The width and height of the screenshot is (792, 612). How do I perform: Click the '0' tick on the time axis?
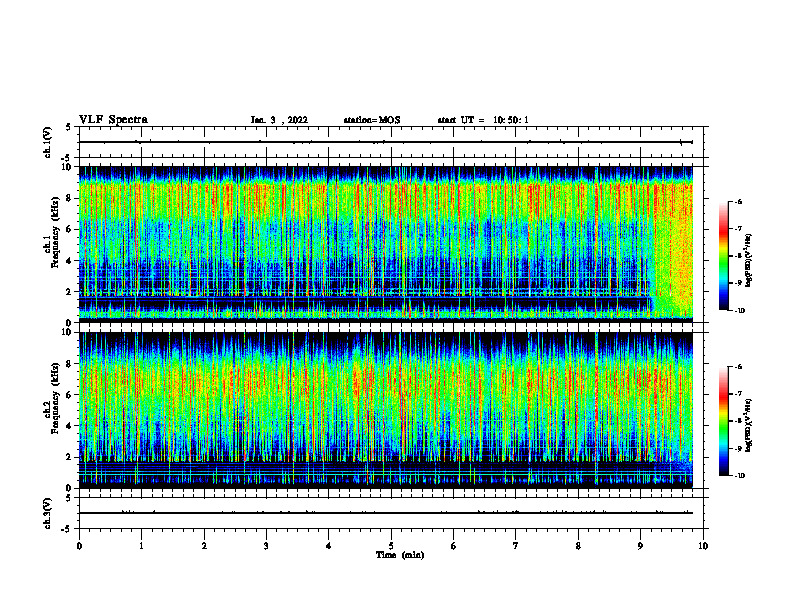(x=79, y=546)
